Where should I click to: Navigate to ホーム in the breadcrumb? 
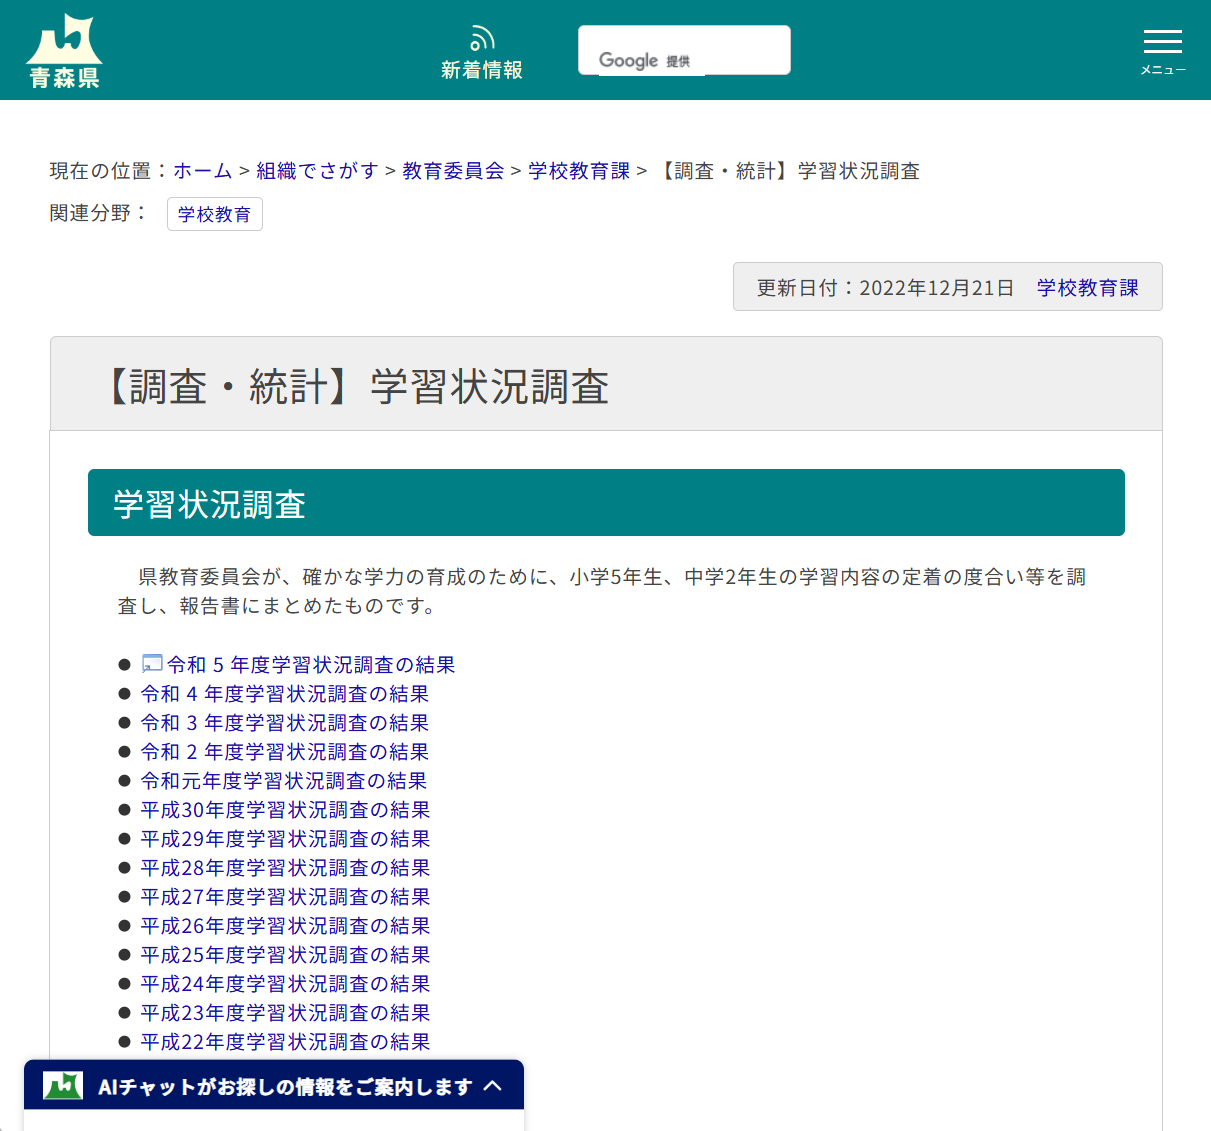[x=202, y=171]
